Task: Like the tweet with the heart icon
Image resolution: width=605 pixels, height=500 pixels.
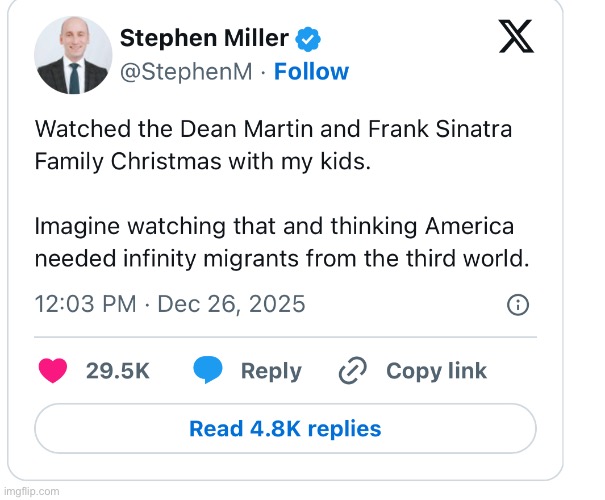Action: 53,371
